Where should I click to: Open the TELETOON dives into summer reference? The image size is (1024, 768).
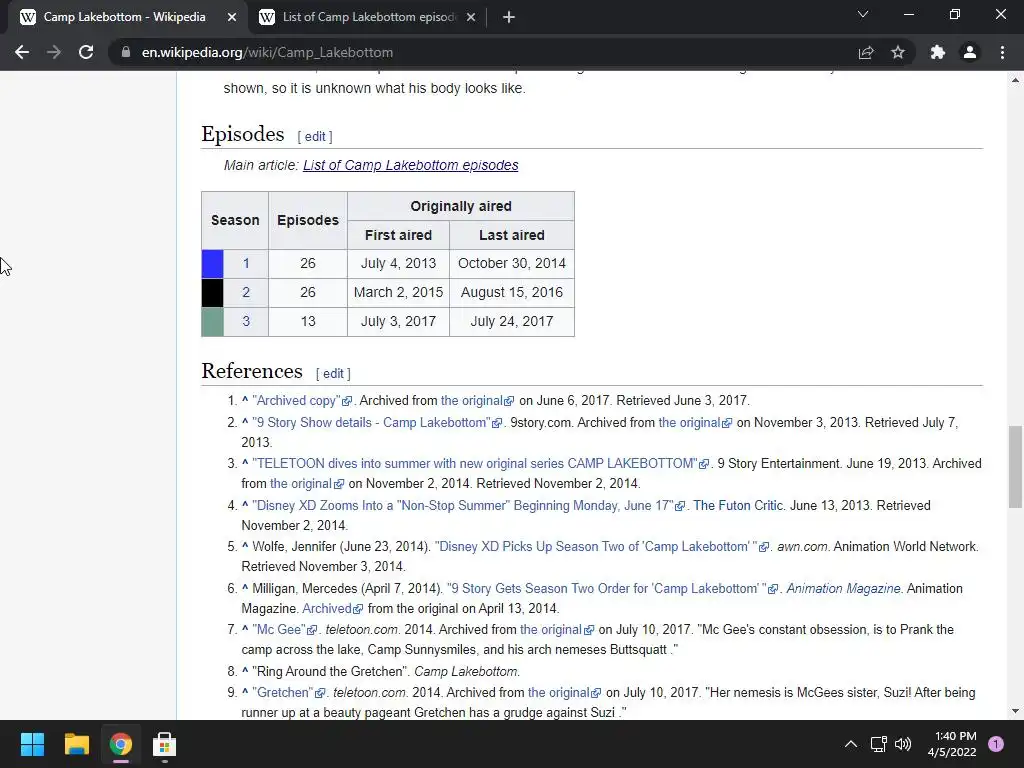pos(480,464)
